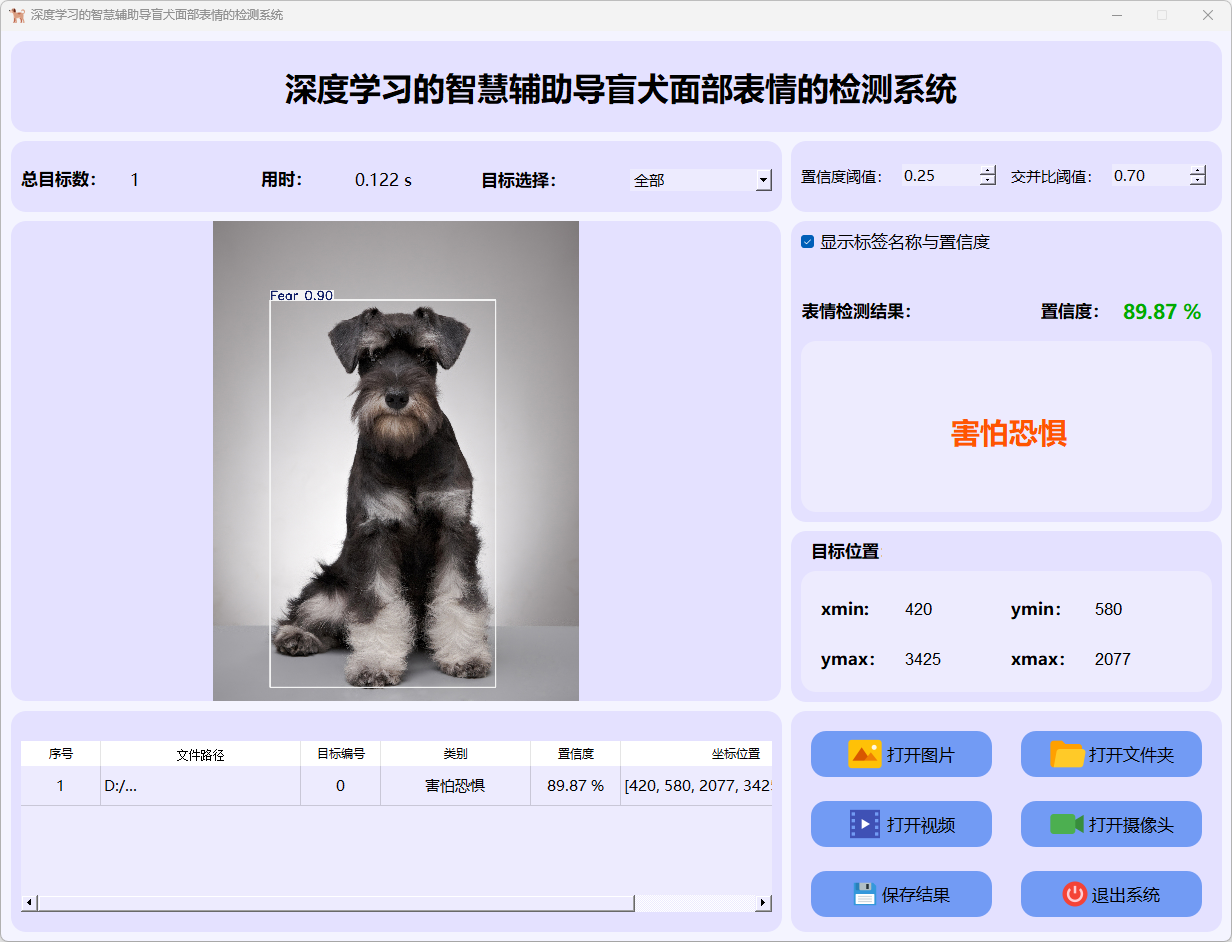Screen dimensions: 1232x942
Task: Click the 文件路径 column header
Action: 200,754
